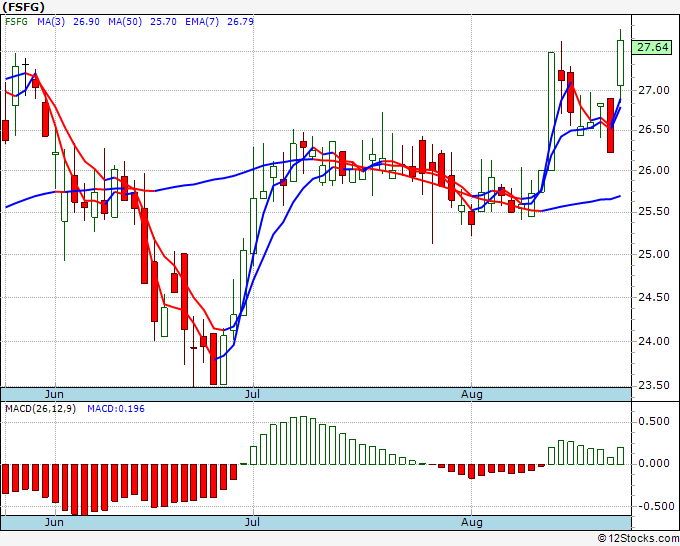Click the MA(50) legend label
Screen dimensions: 680x546
pyautogui.click(x=125, y=22)
